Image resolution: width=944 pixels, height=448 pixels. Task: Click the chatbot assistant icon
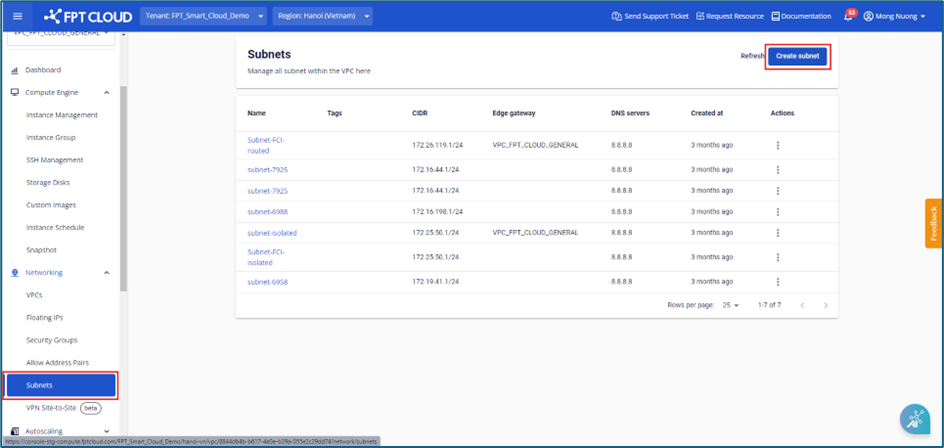914,420
